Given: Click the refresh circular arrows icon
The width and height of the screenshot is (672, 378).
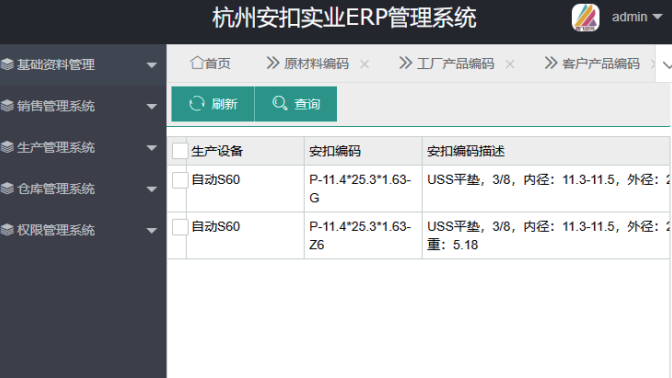Looking at the screenshot, I should tap(197, 104).
